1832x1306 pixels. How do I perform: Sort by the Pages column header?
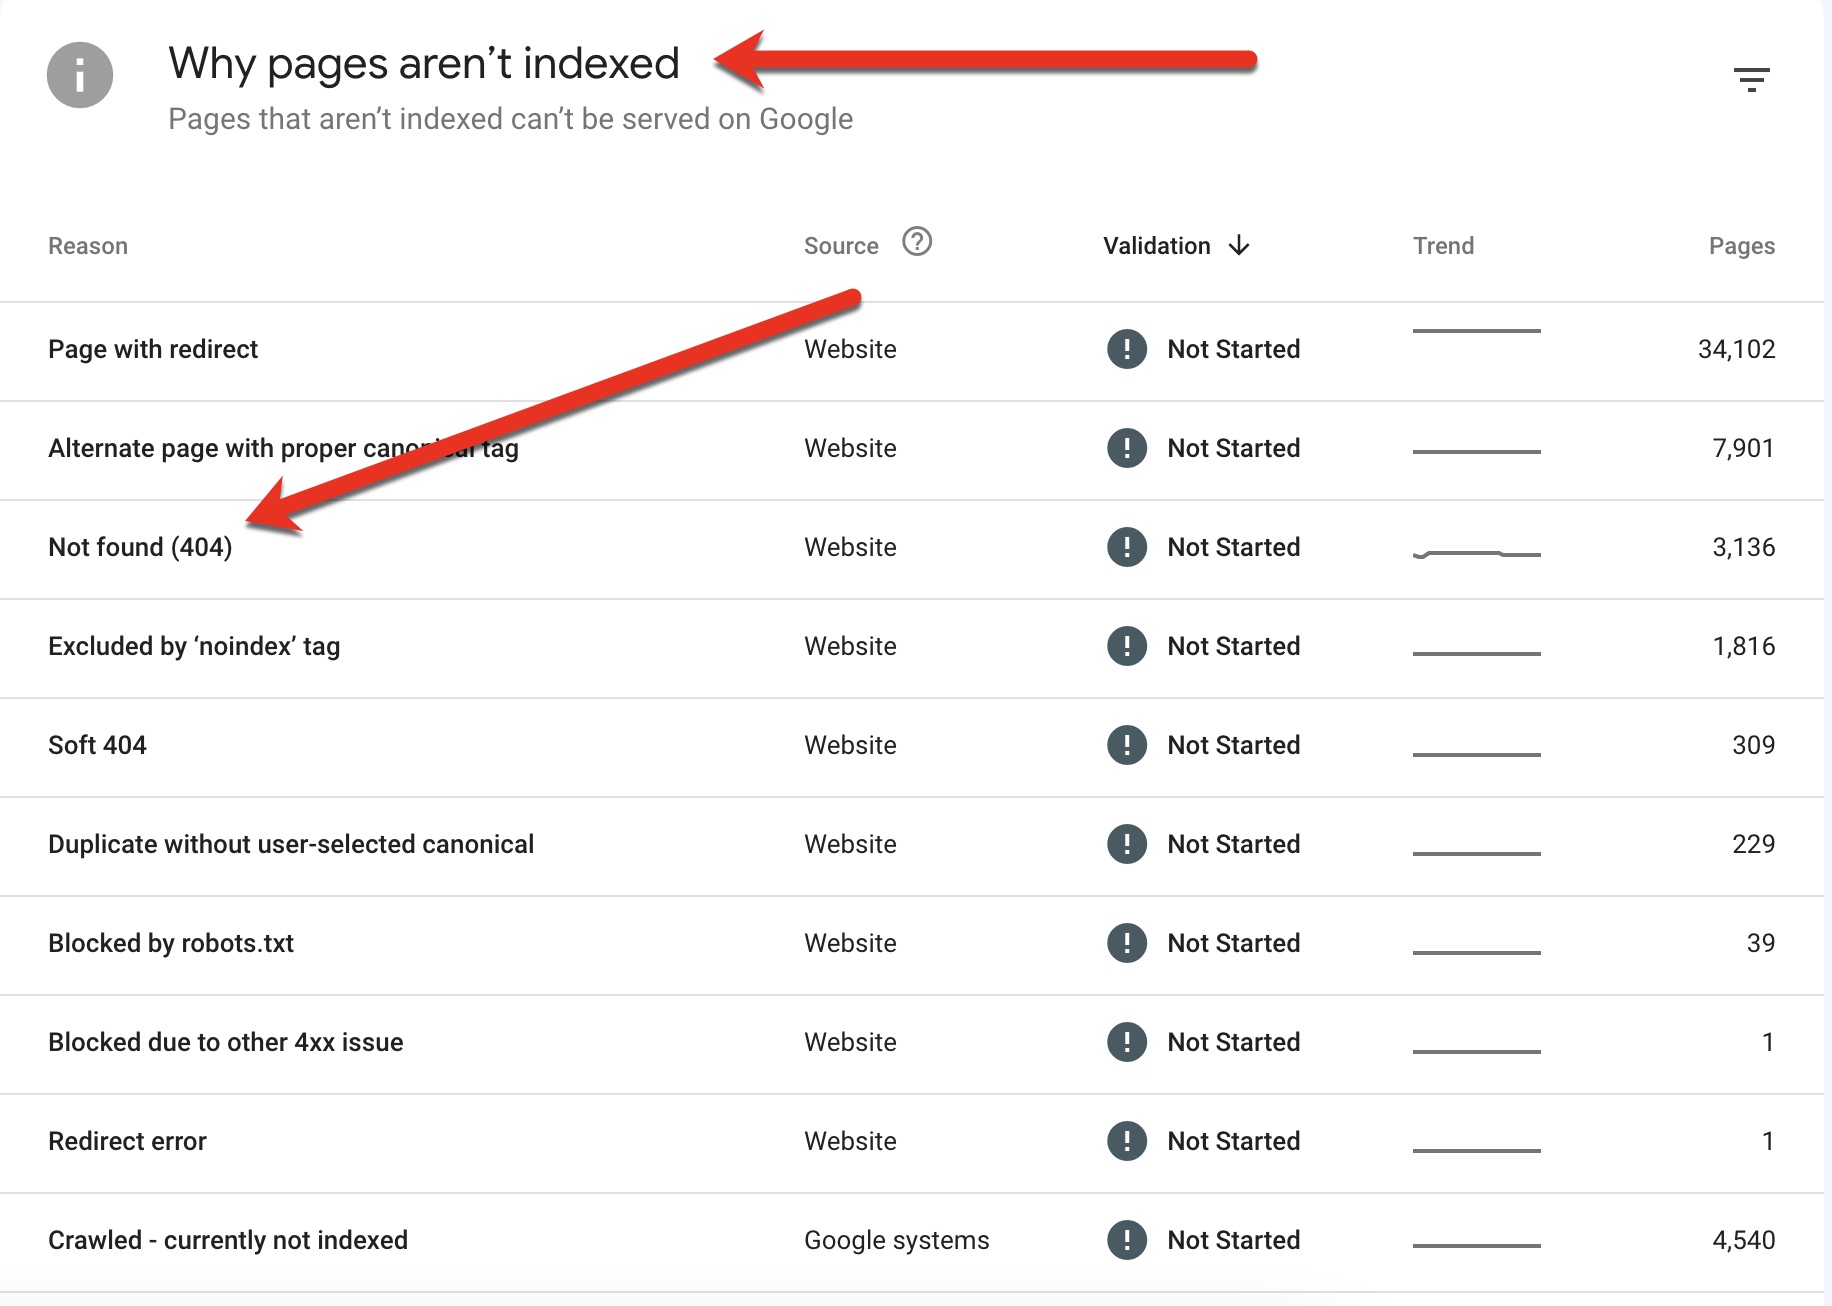1741,246
